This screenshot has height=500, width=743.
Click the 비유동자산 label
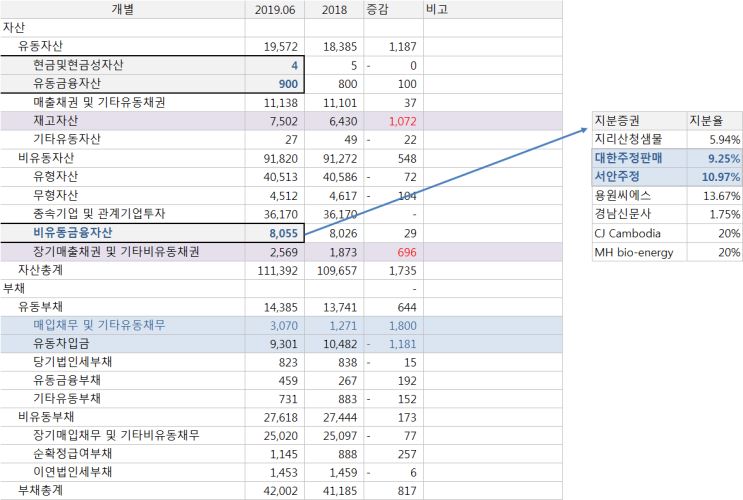[x=46, y=158]
